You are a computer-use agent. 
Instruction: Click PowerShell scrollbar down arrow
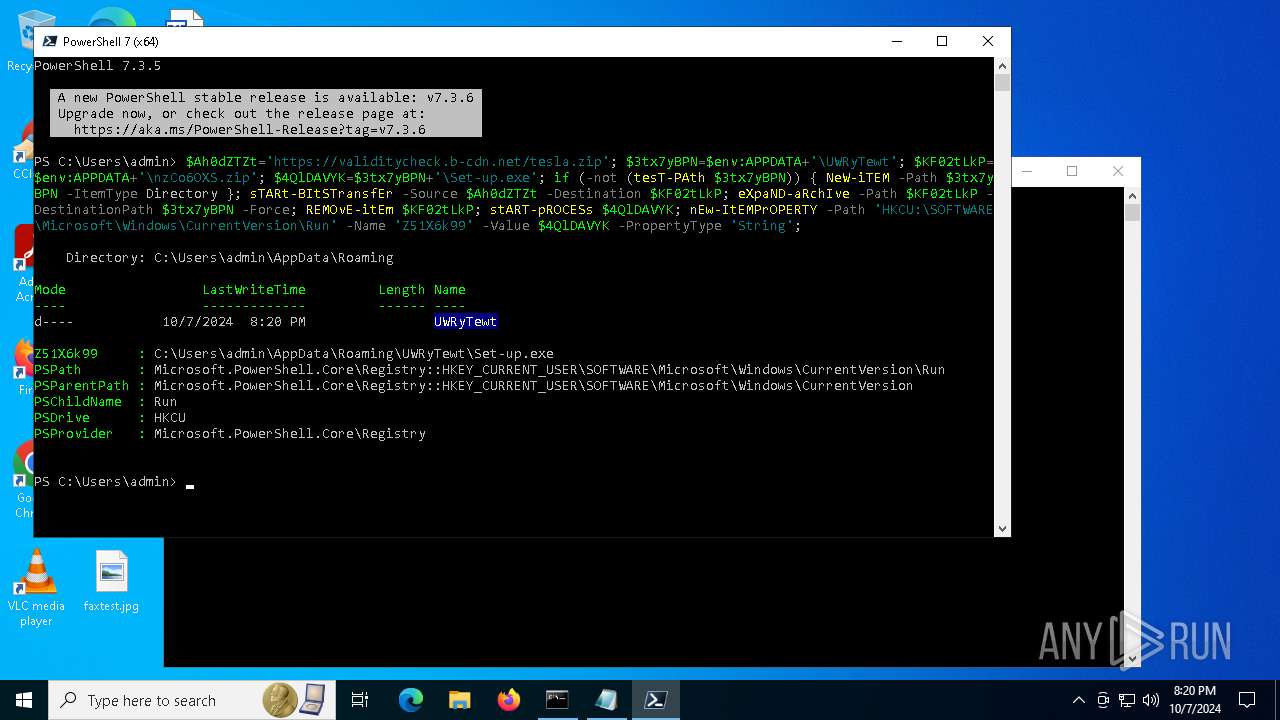pos(1002,529)
